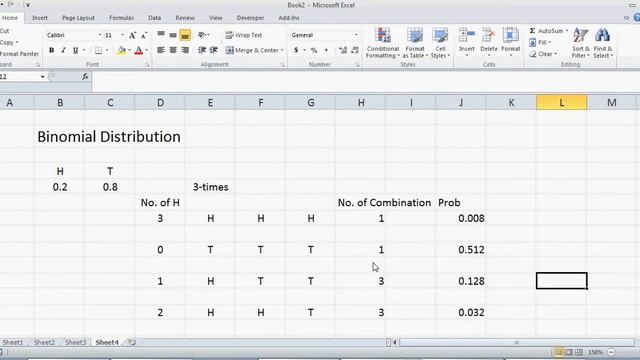Click the Shrink Font icon
640x360 pixels.
(144, 36)
